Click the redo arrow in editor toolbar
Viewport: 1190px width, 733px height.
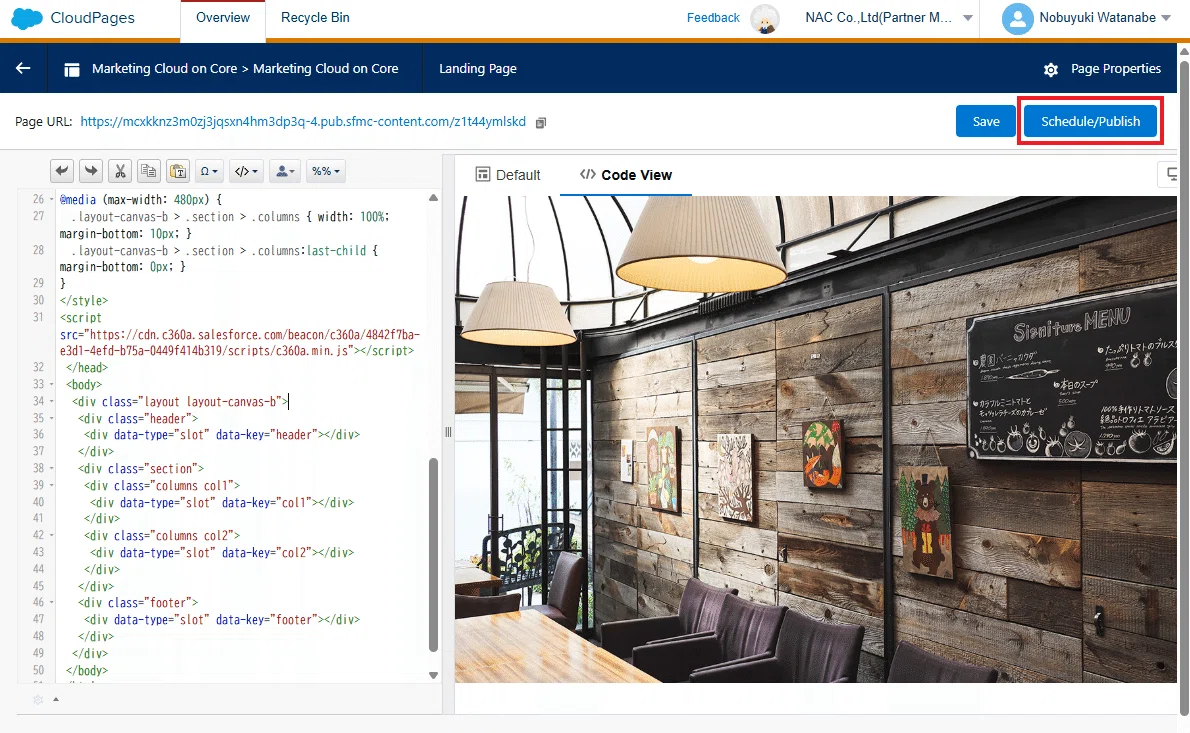click(91, 171)
